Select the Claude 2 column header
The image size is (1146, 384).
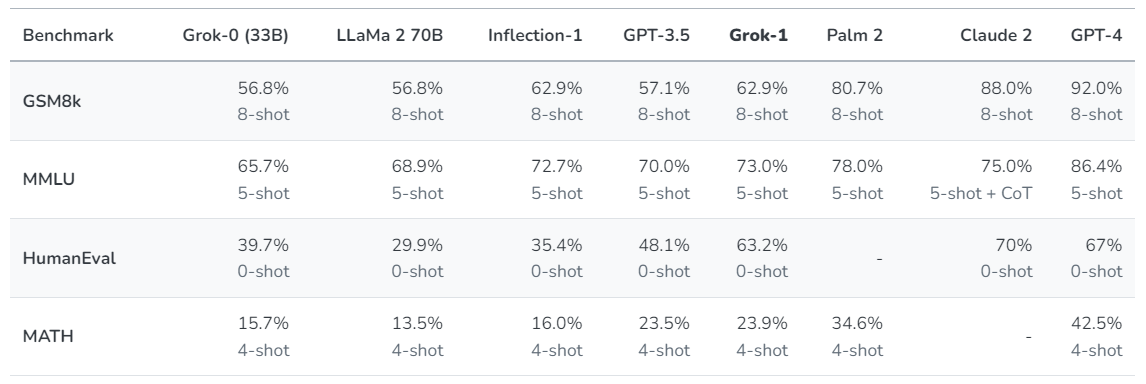tap(996, 35)
